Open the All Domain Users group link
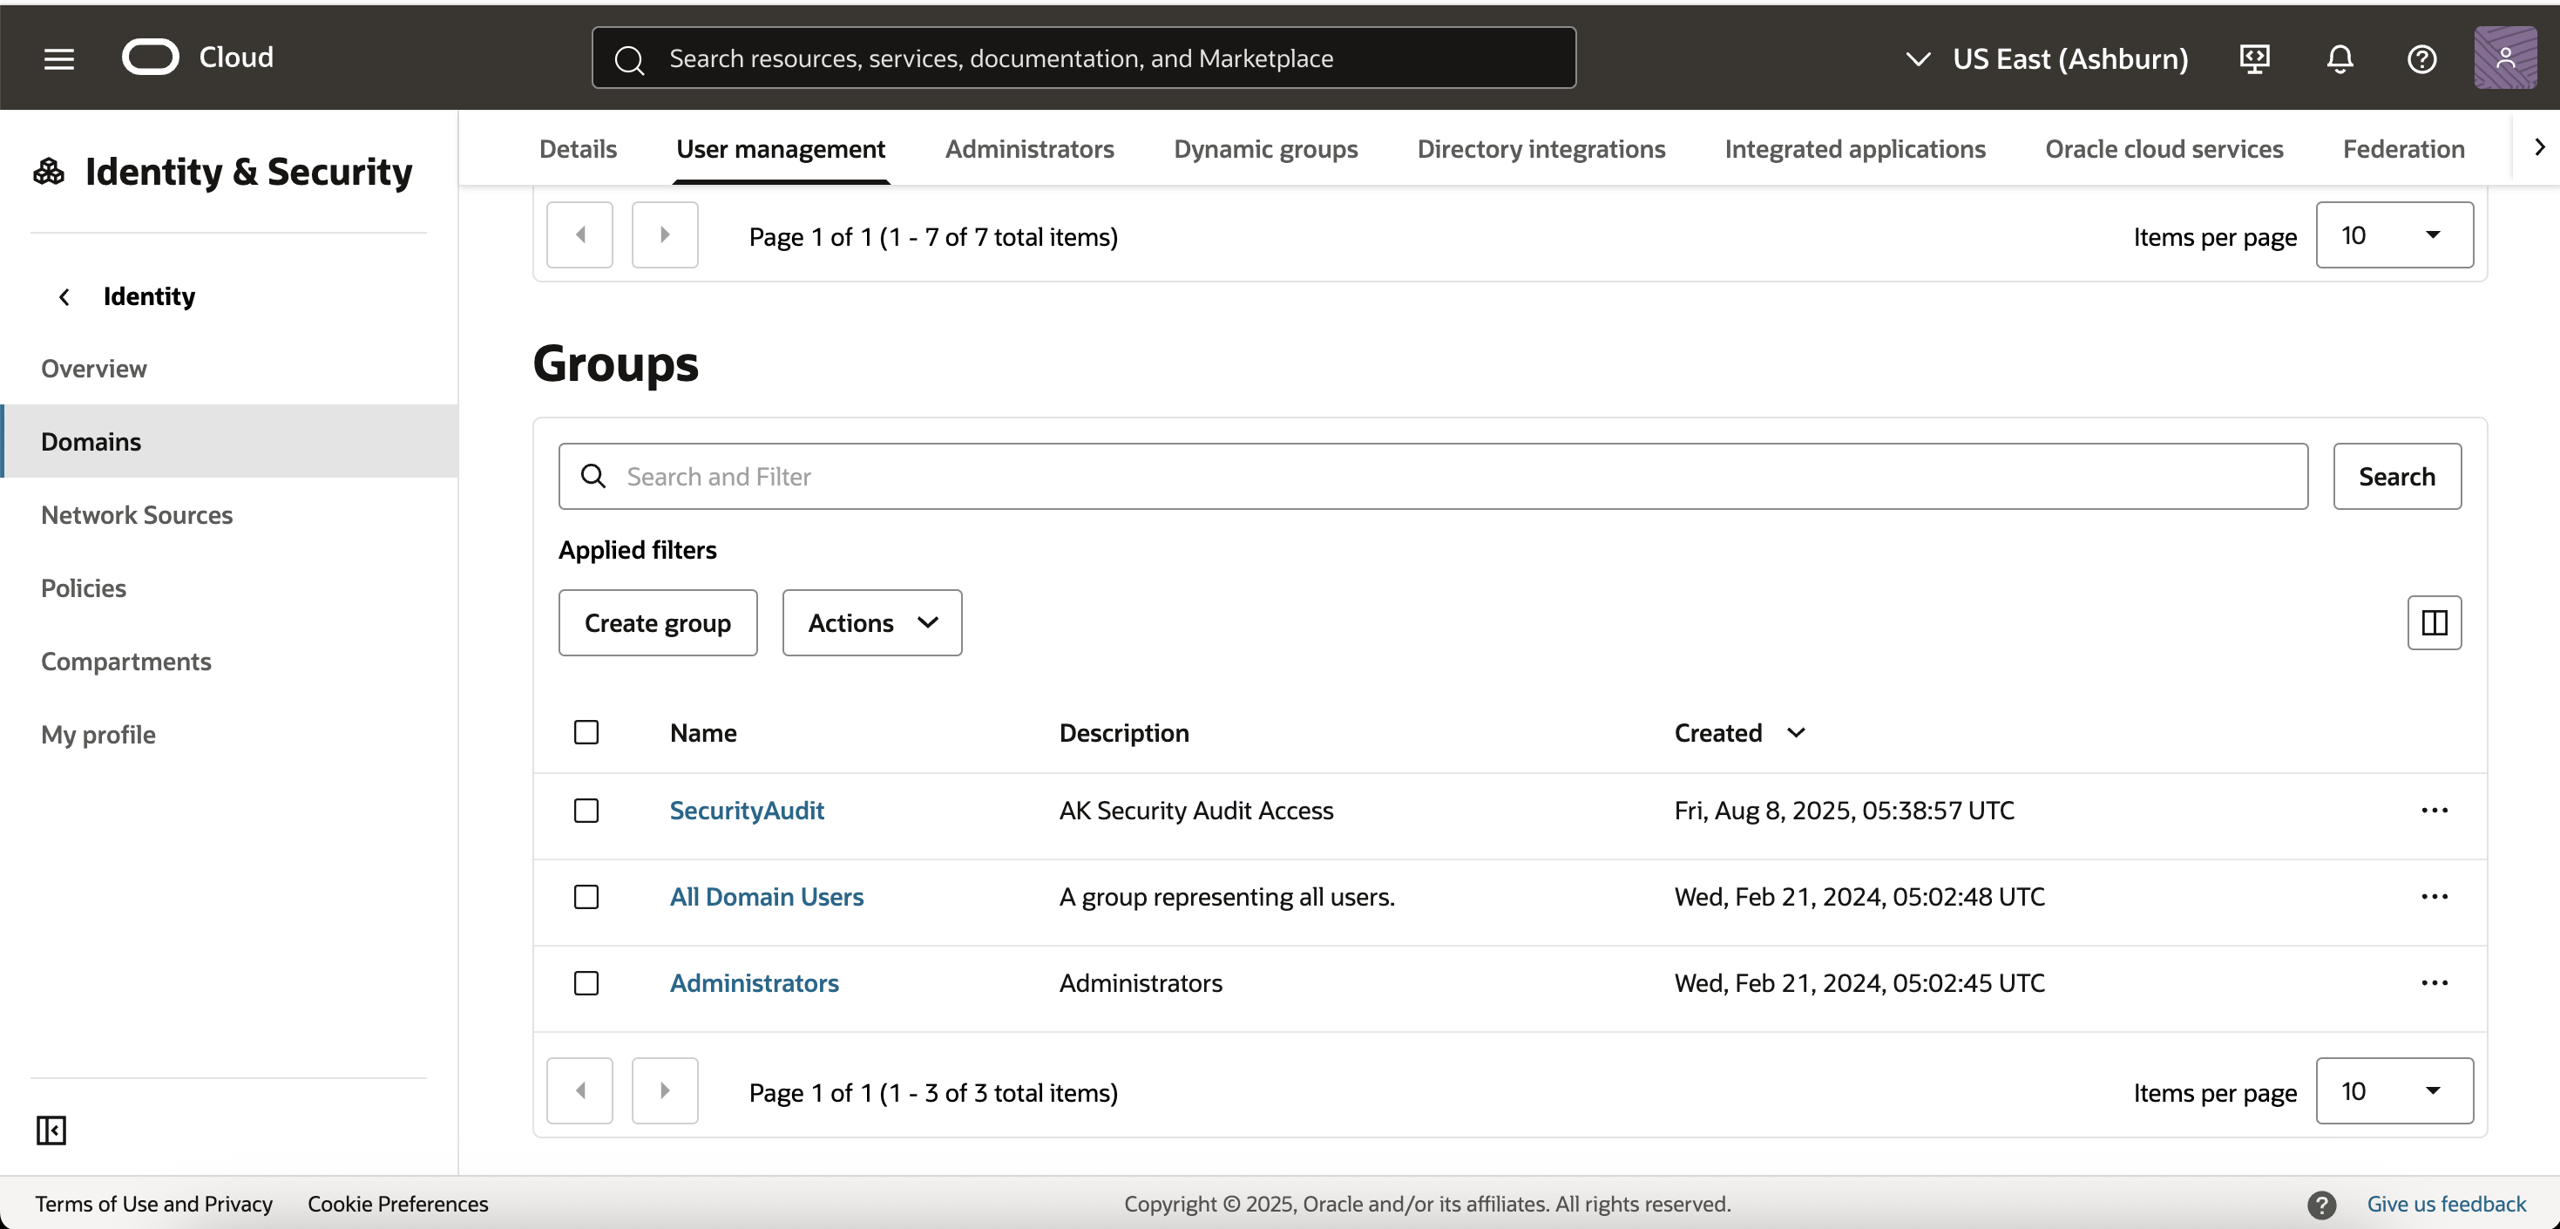The image size is (2560, 1229). coord(766,896)
